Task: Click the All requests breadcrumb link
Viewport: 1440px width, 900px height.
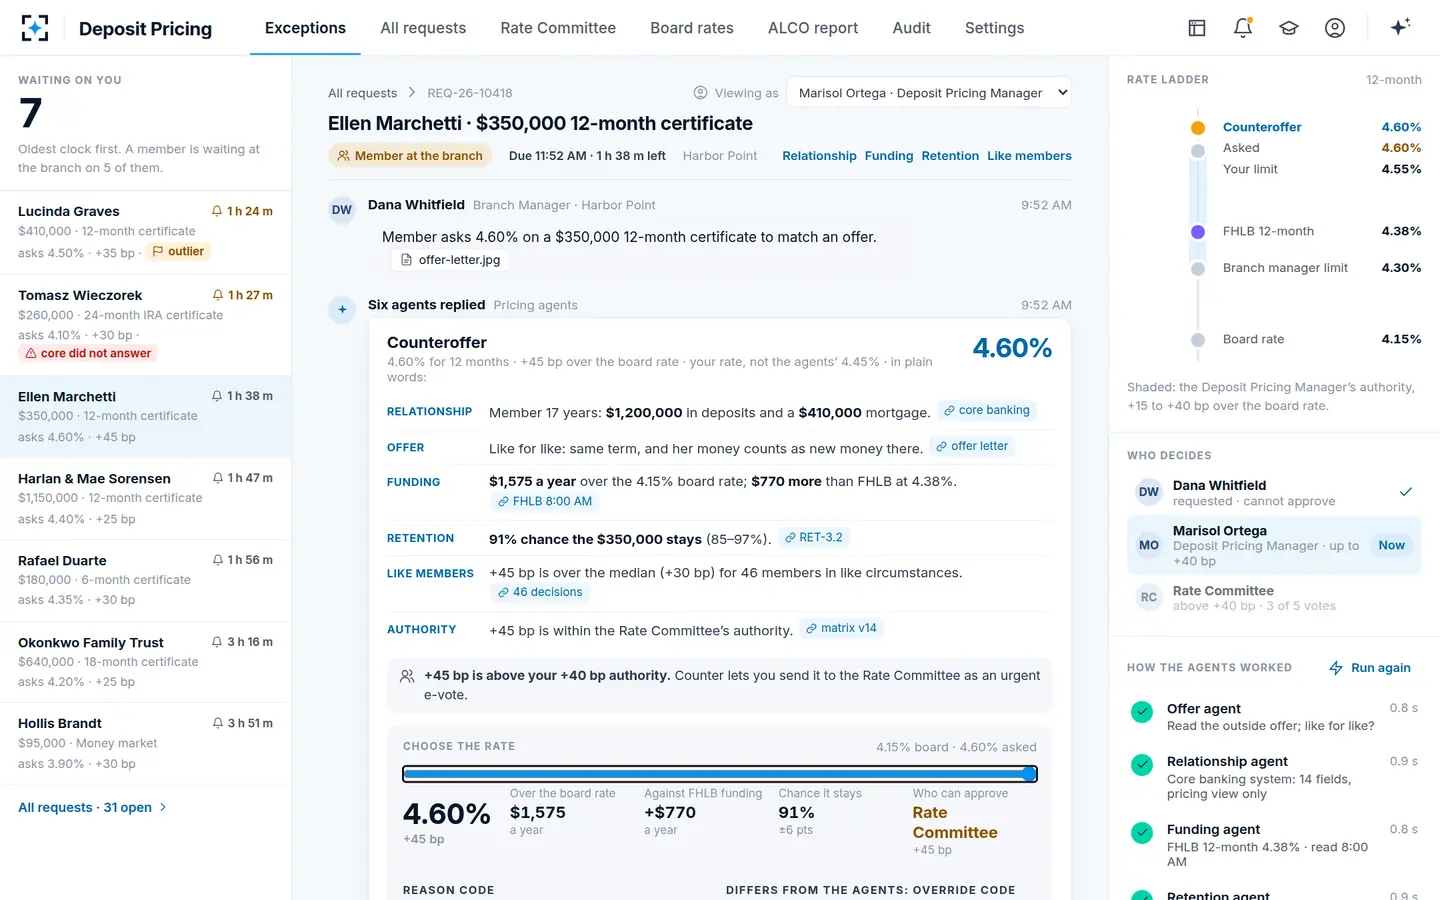Action: pos(362,93)
